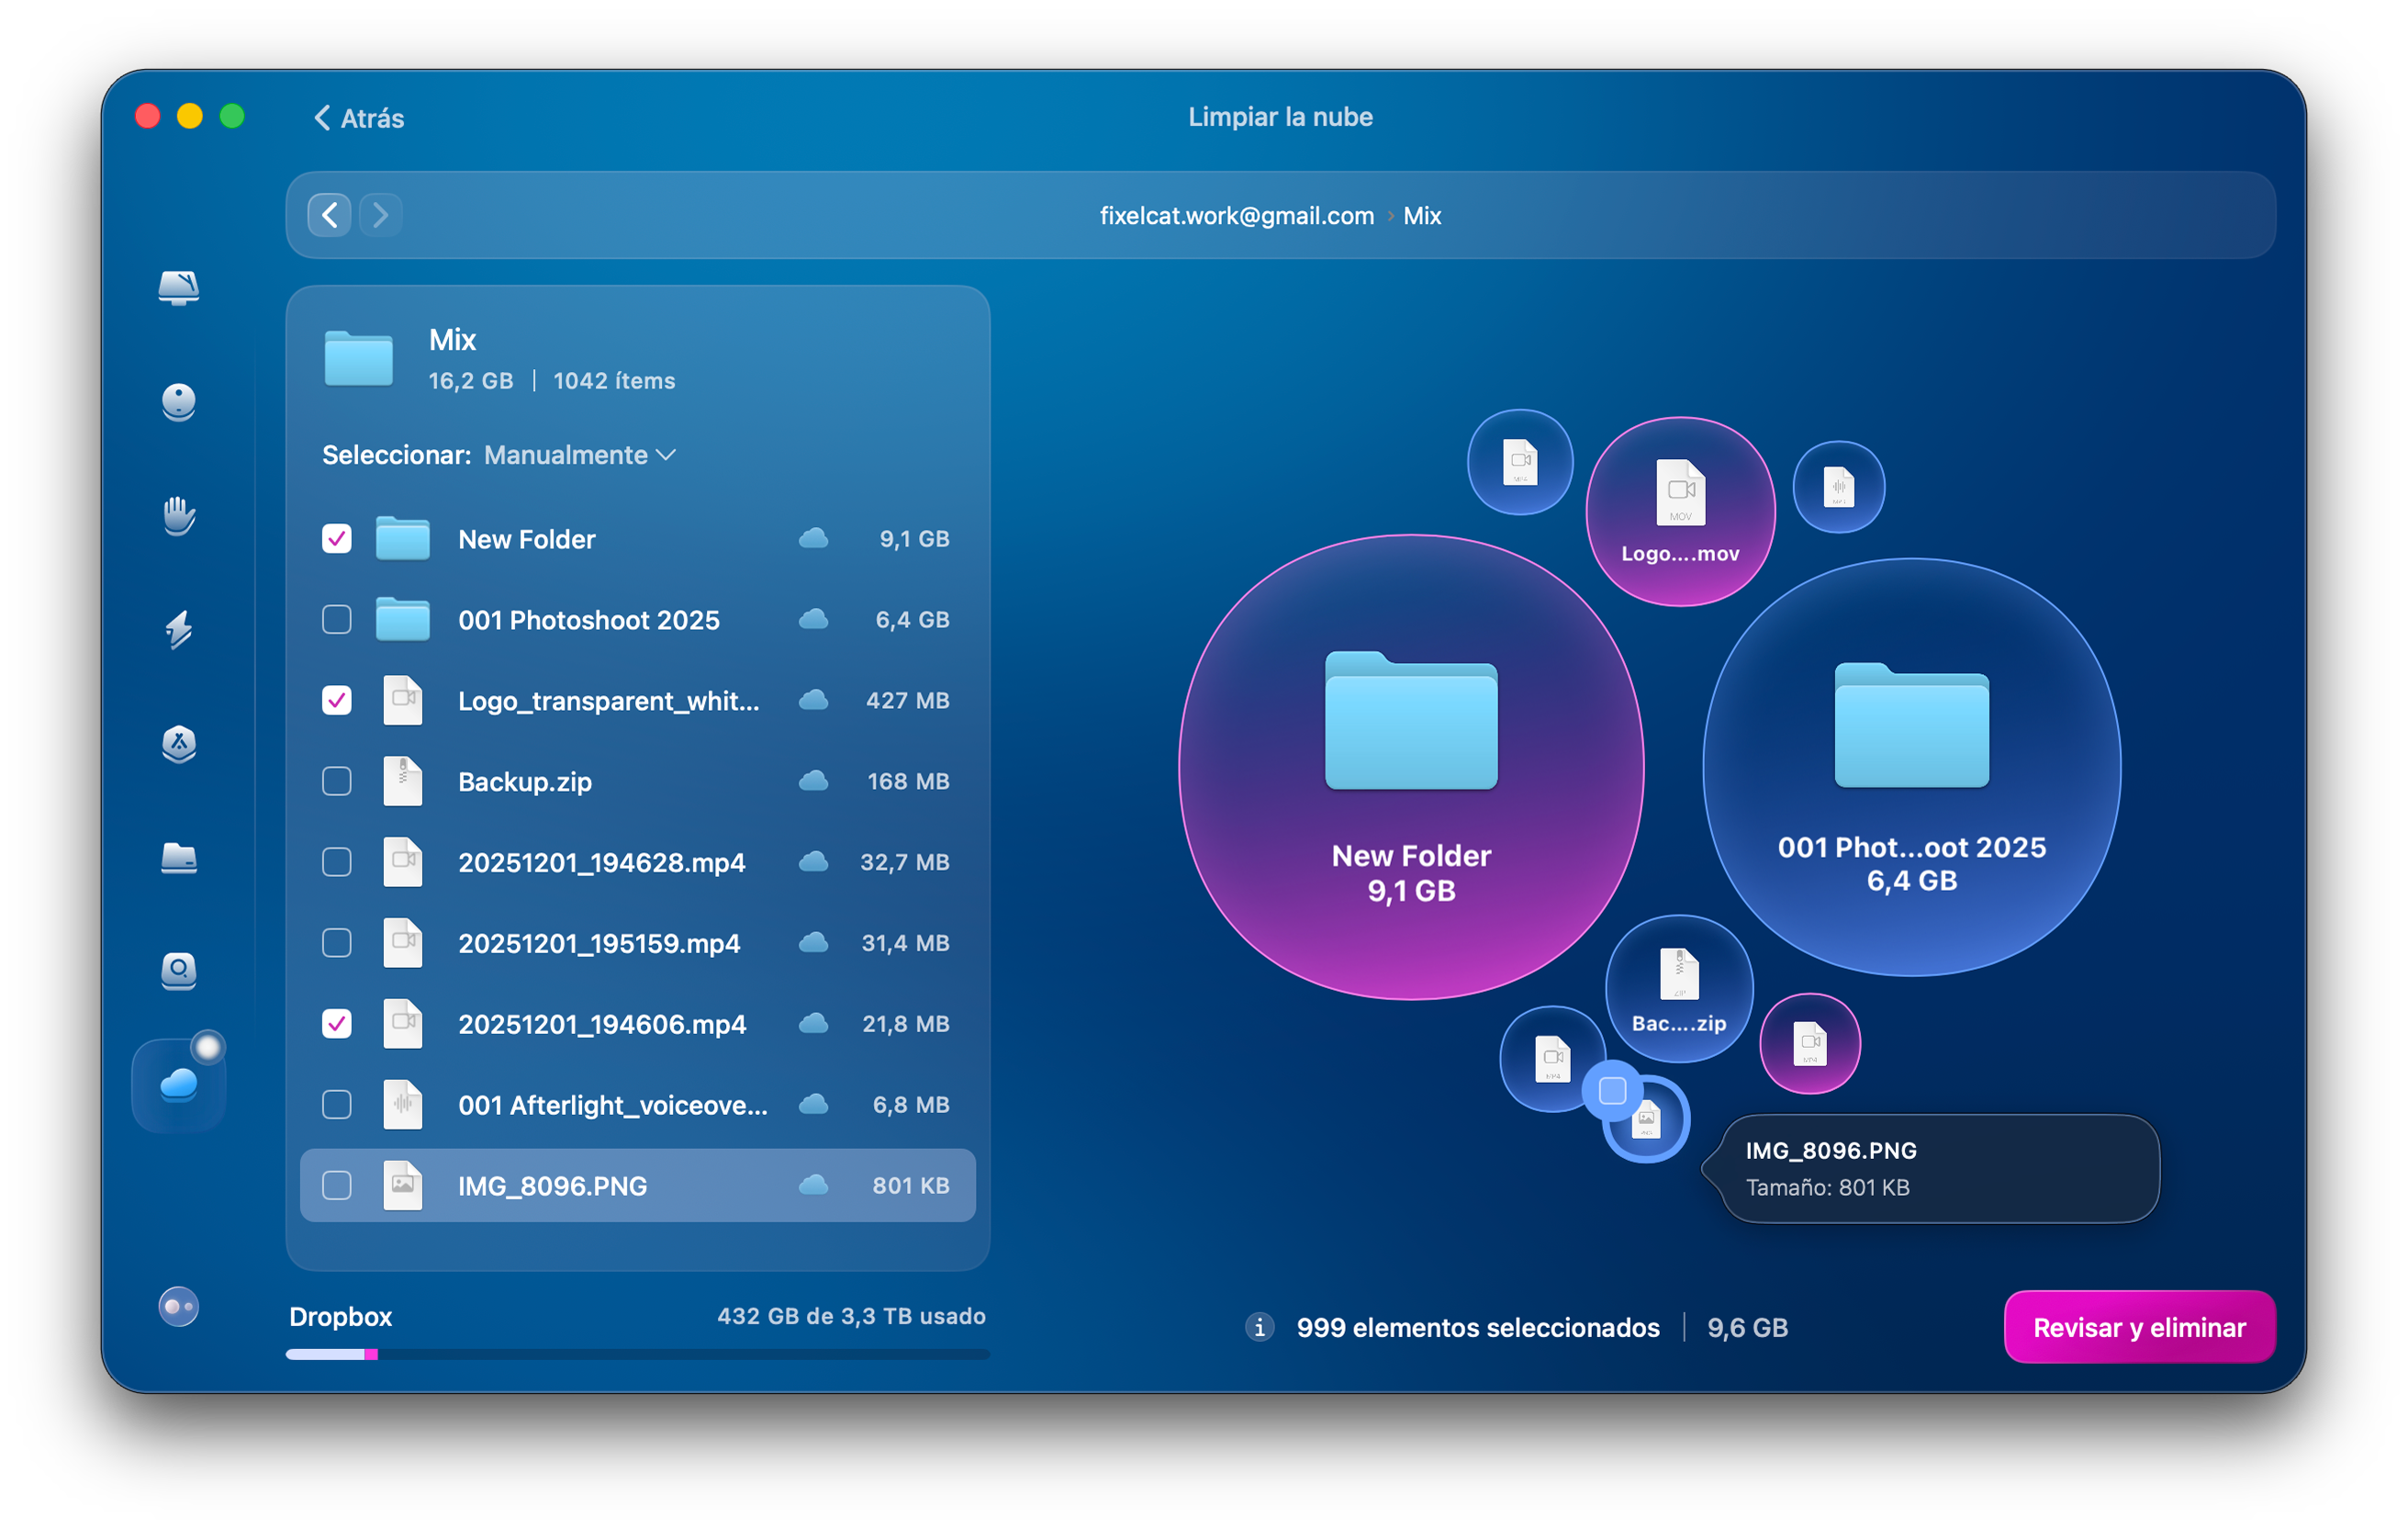Image resolution: width=2408 pixels, height=1529 pixels.
Task: Open the Protection module (hand icon)
Action: coord(178,517)
